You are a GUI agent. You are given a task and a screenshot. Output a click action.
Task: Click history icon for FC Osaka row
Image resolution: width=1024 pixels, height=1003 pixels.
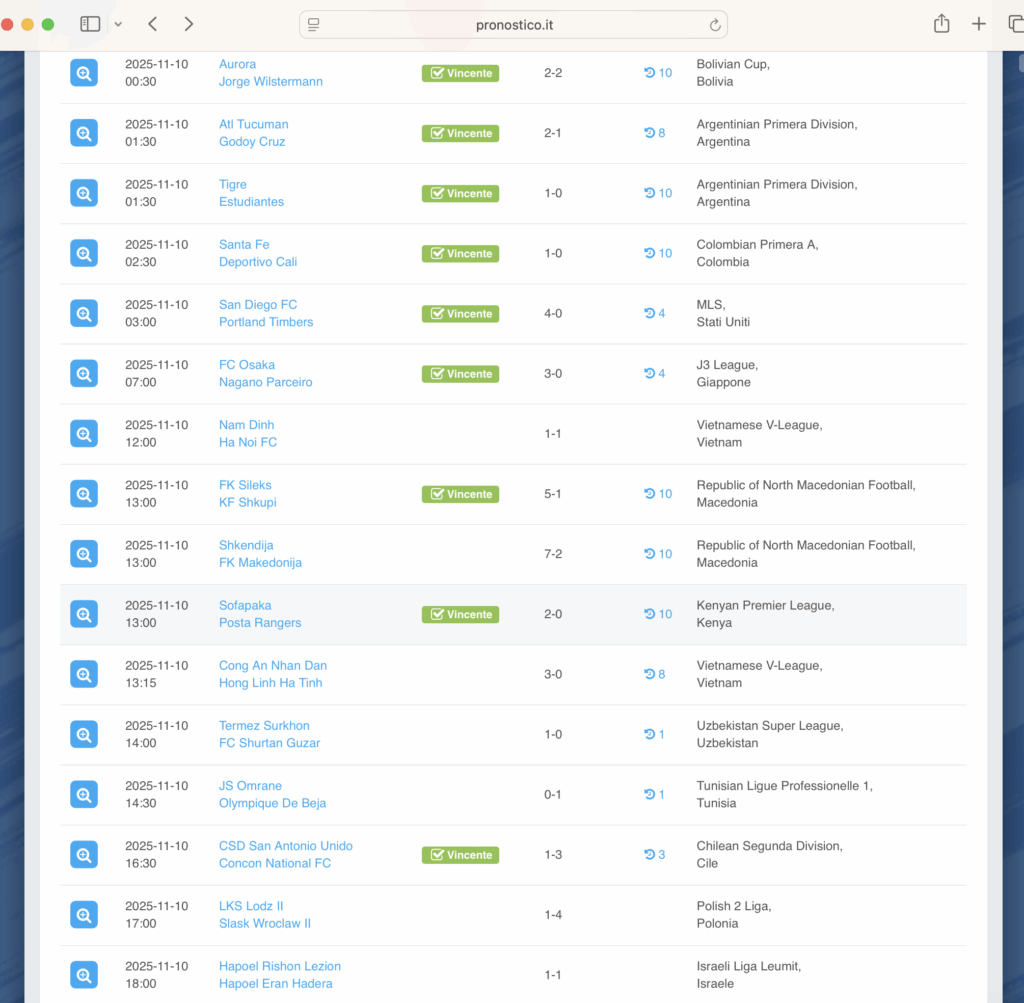click(655, 374)
